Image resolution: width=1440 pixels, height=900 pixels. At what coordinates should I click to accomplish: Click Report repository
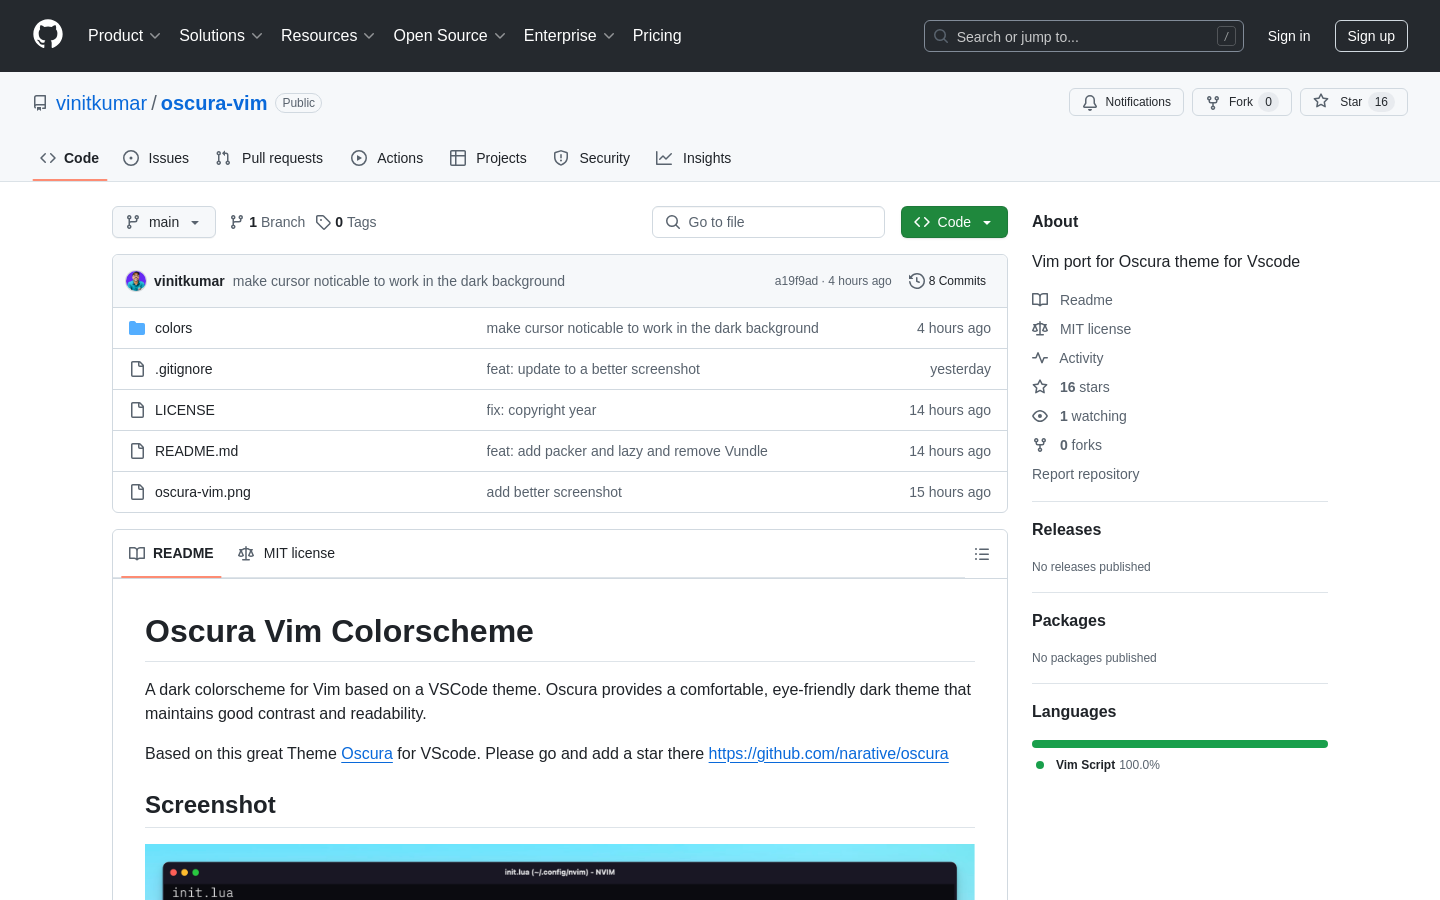point(1085,474)
